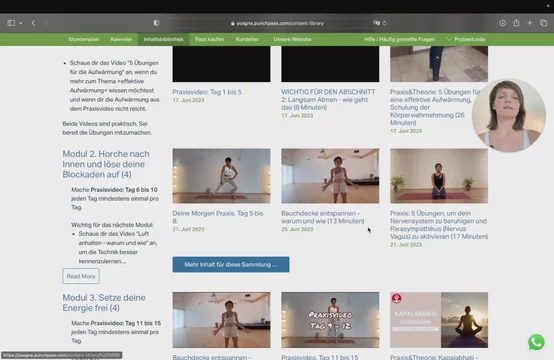Show tab overview icon
Image resolution: width=554 pixels, height=360 pixels.
click(543, 23)
